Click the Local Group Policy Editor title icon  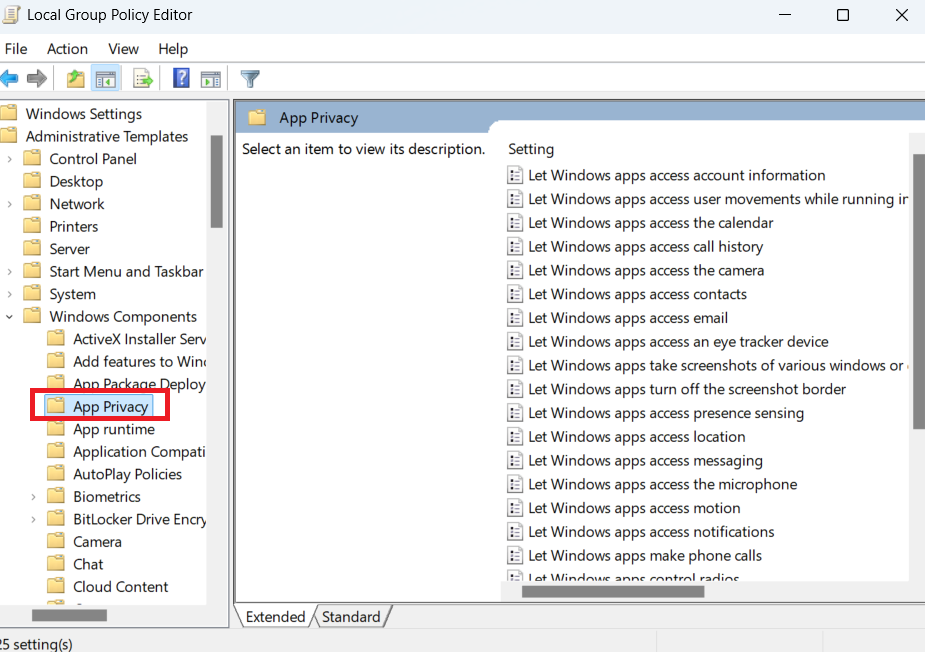coord(11,14)
